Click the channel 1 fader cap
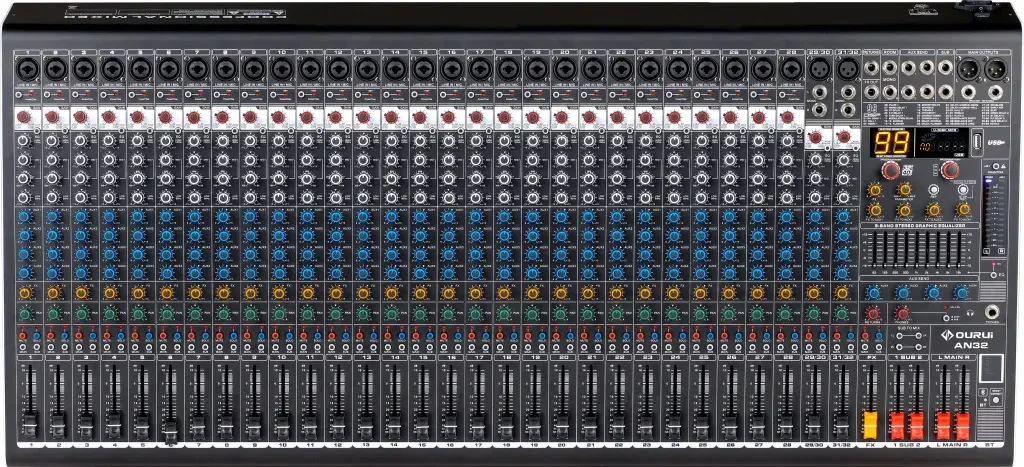The height and width of the screenshot is (467, 1024). pyautogui.click(x=29, y=427)
